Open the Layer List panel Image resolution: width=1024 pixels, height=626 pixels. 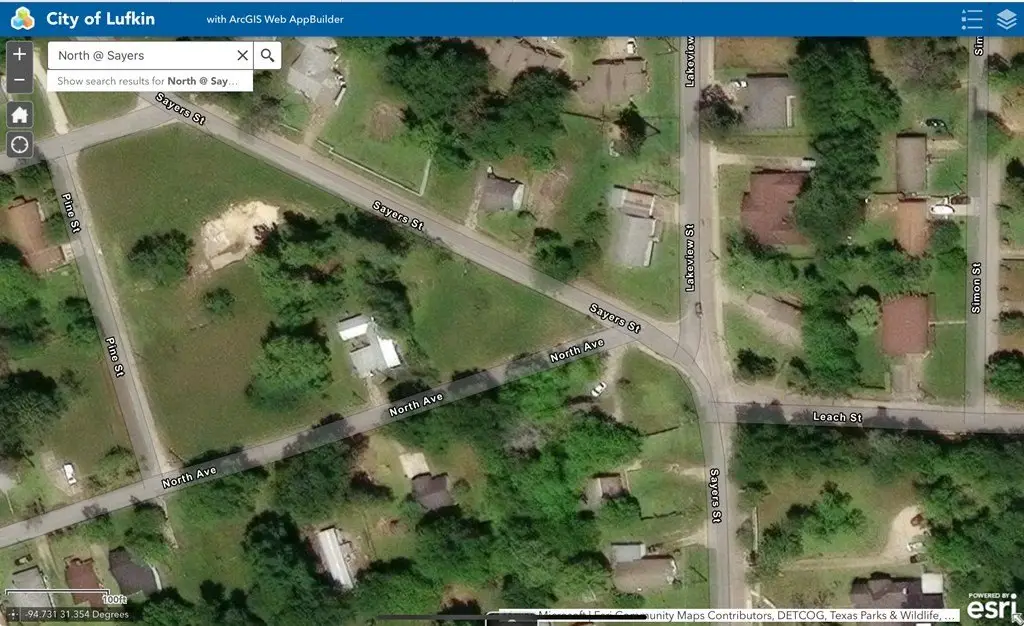1006,19
